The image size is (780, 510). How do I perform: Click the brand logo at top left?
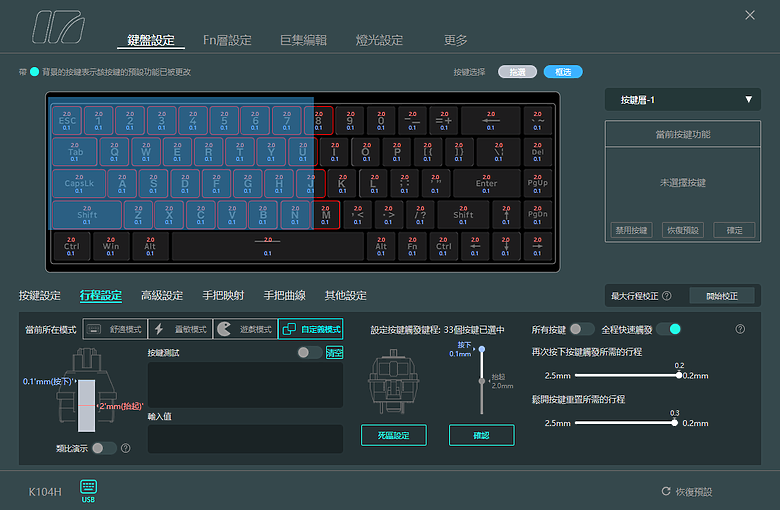point(59,28)
